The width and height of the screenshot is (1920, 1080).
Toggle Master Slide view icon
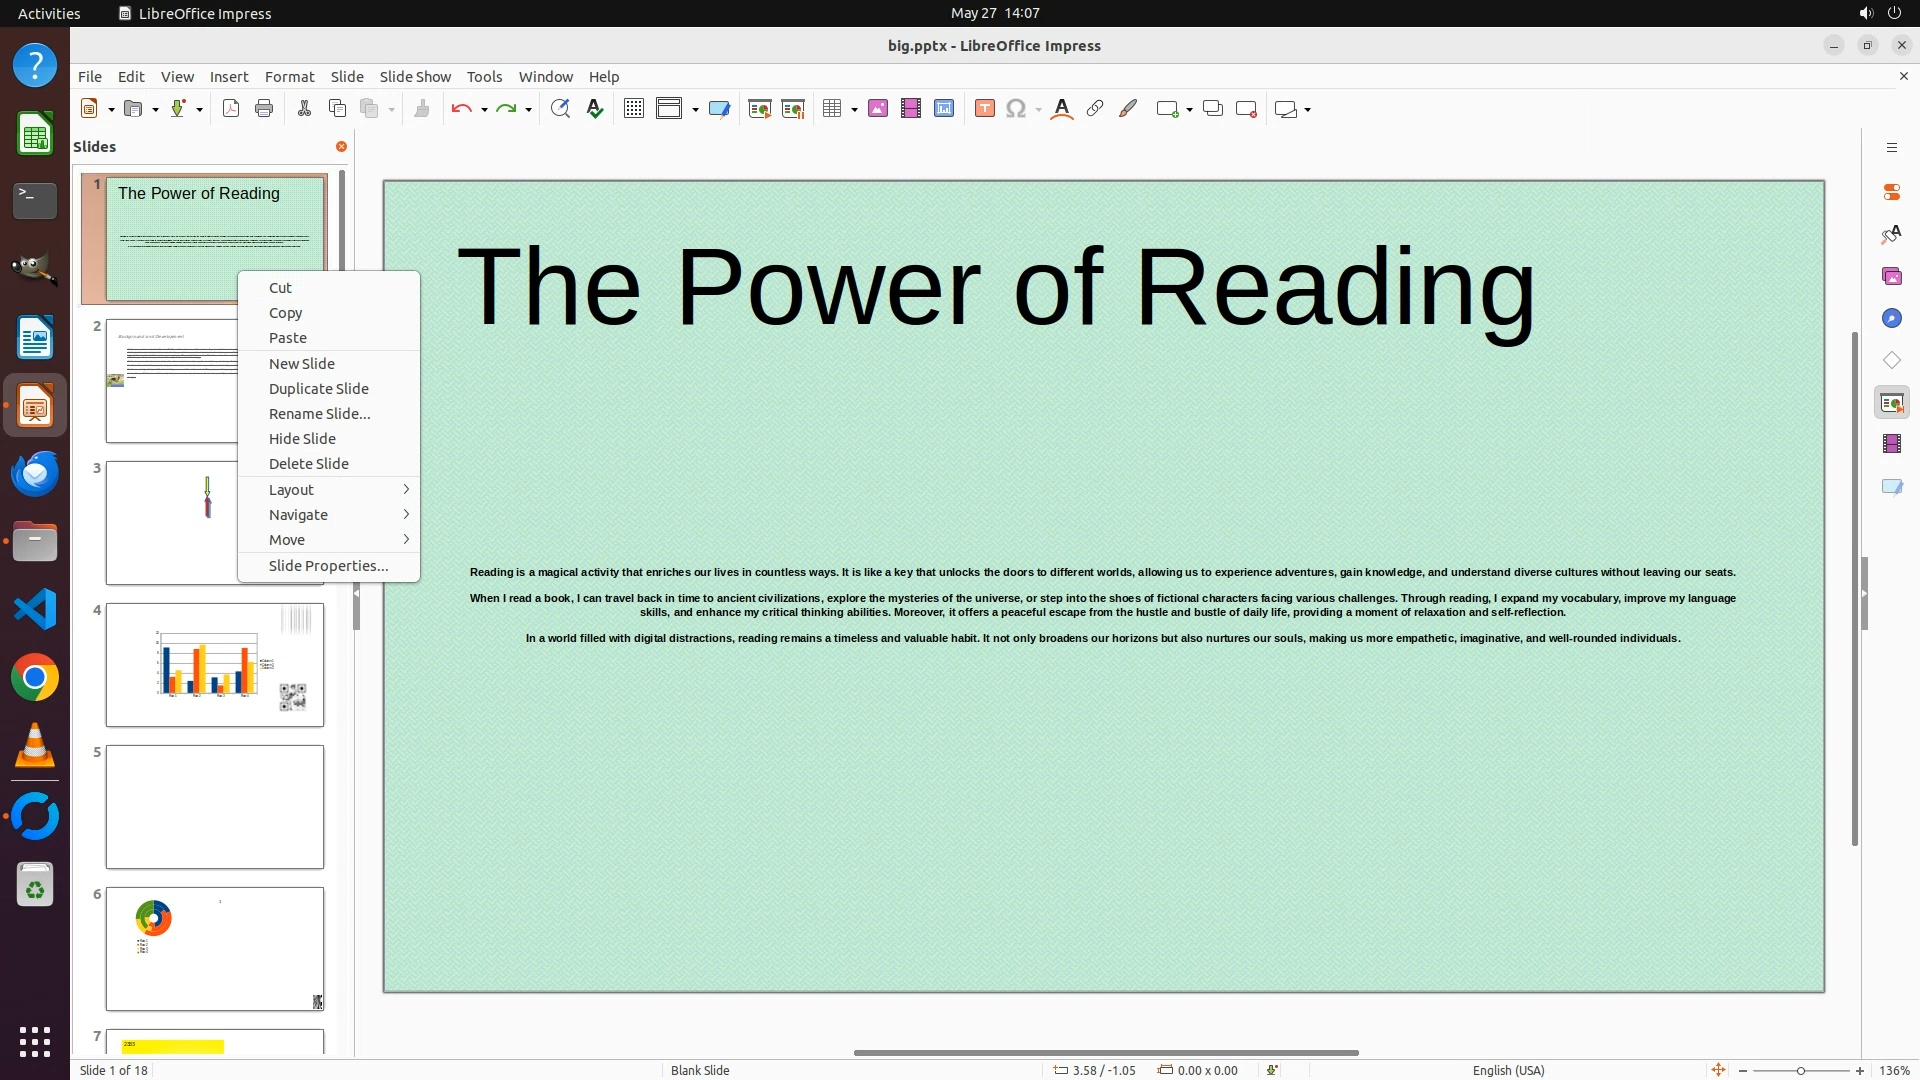coord(719,109)
